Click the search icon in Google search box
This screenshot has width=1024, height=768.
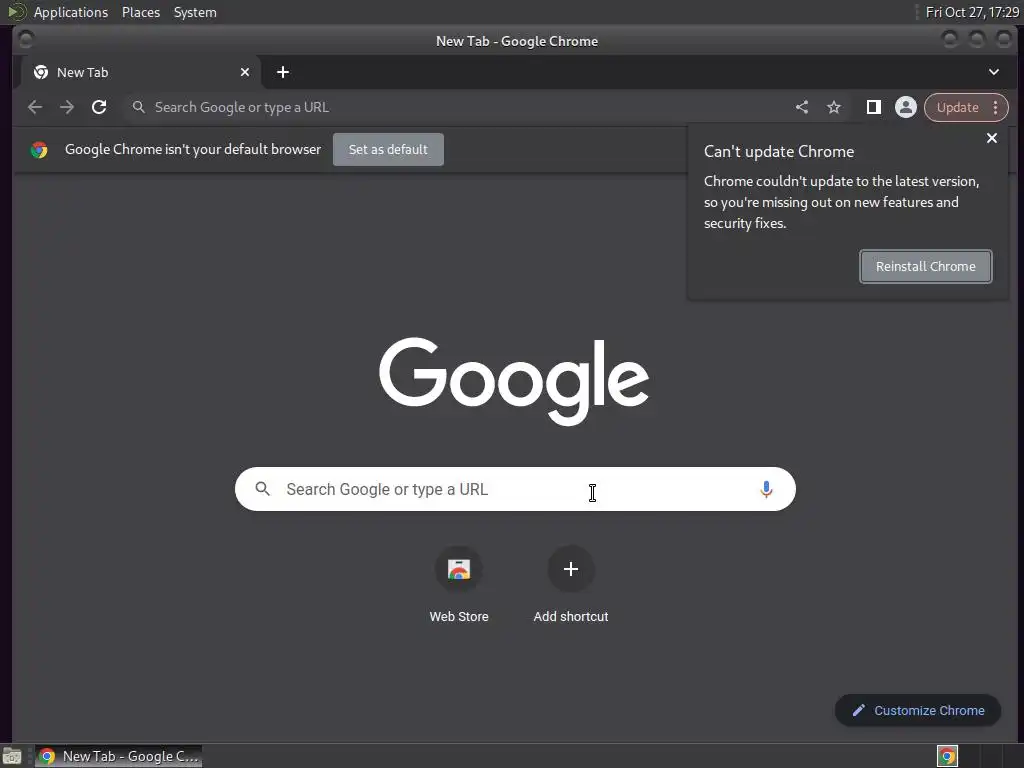click(x=263, y=488)
